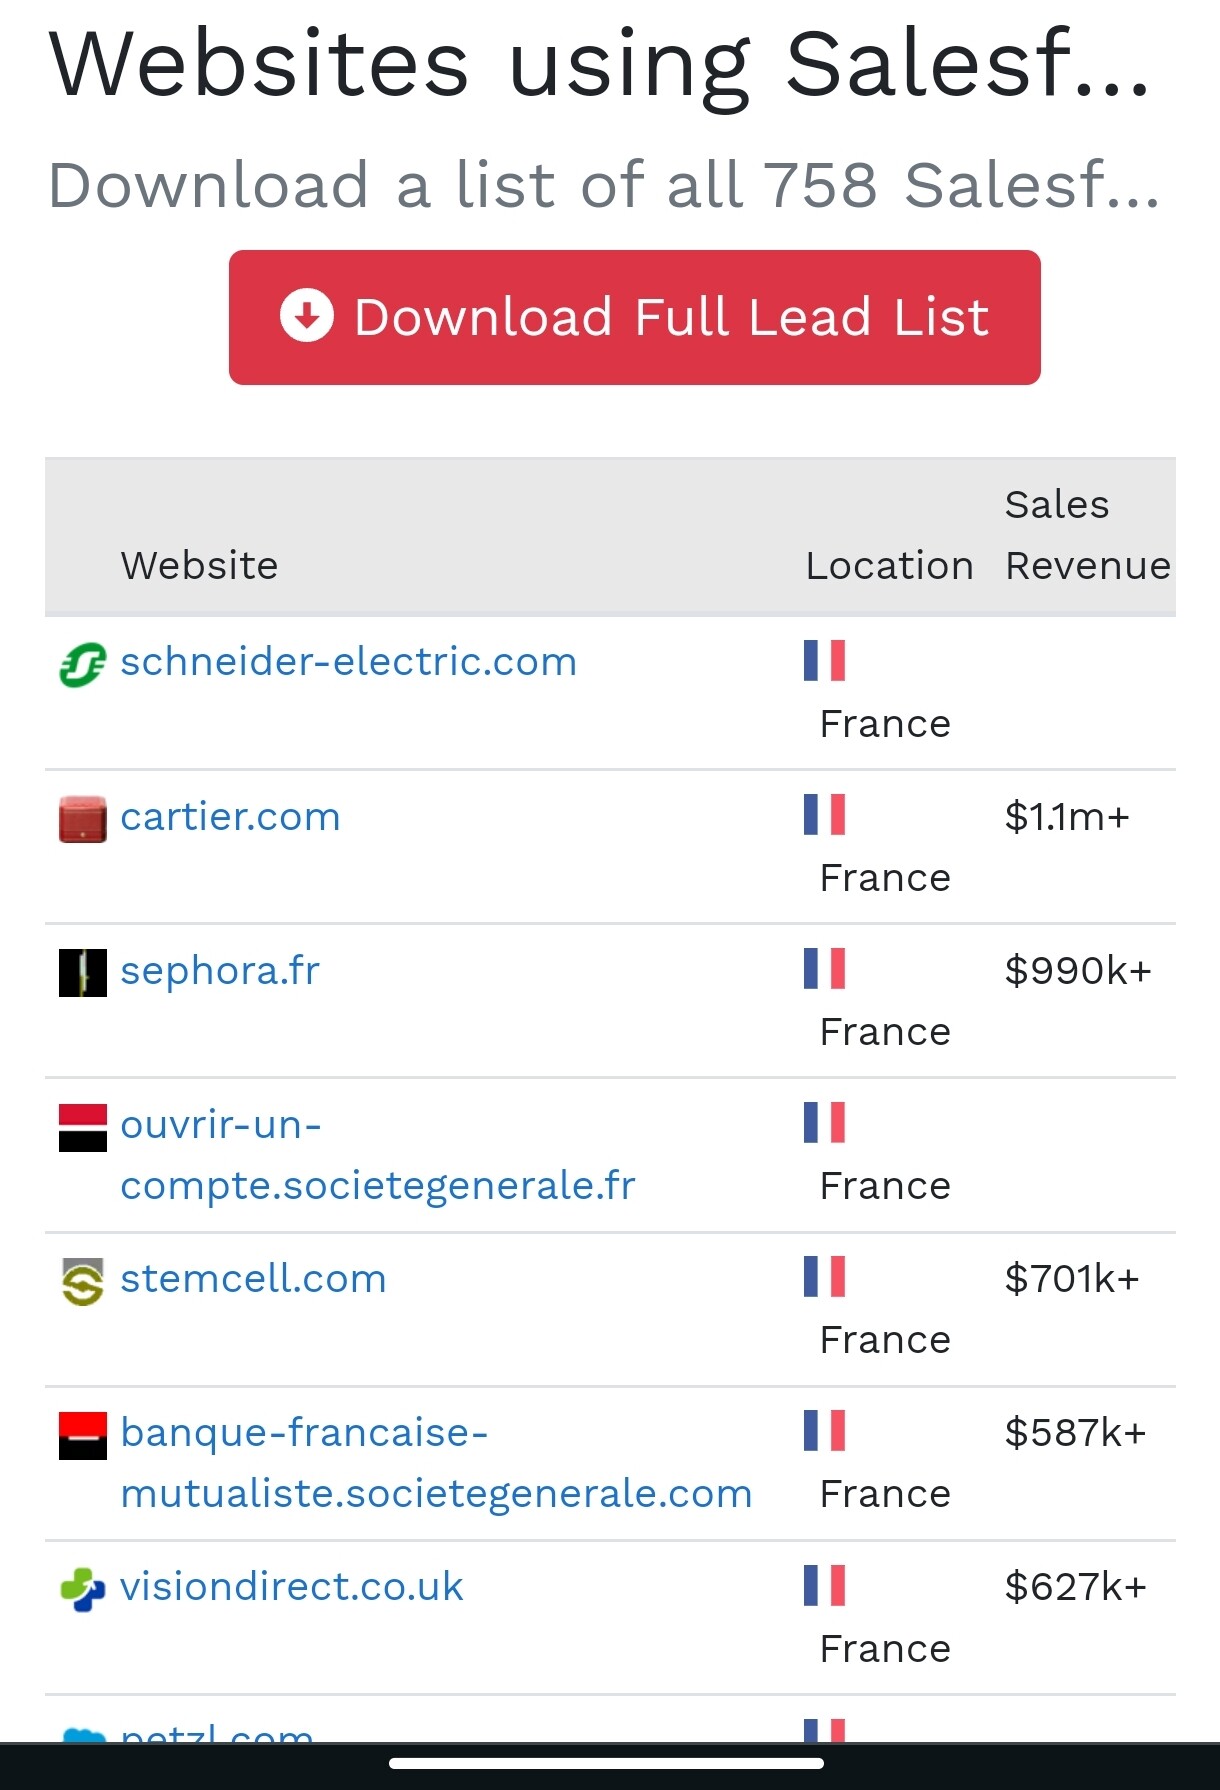
Task: Click the Sales Revenue column header
Action: click(x=1087, y=535)
